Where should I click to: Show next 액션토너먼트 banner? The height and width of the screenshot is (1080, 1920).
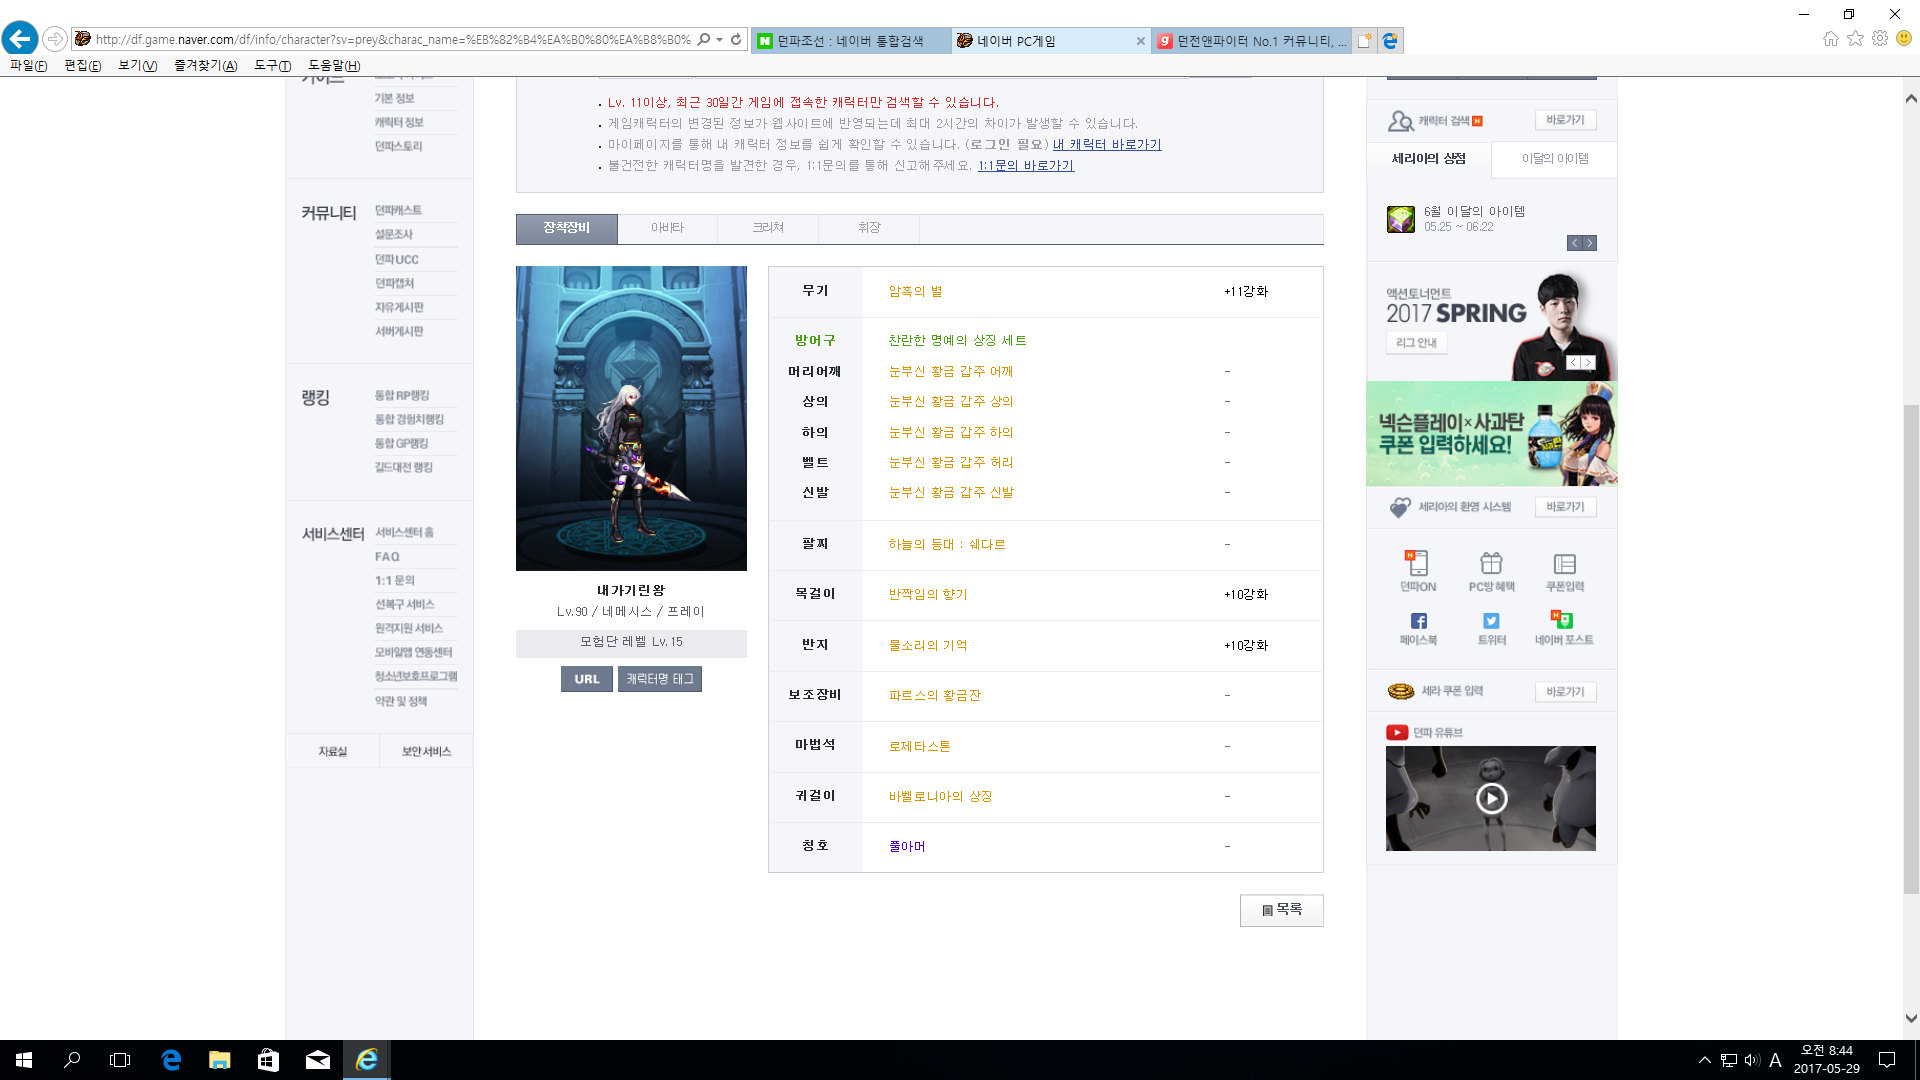click(x=1588, y=362)
